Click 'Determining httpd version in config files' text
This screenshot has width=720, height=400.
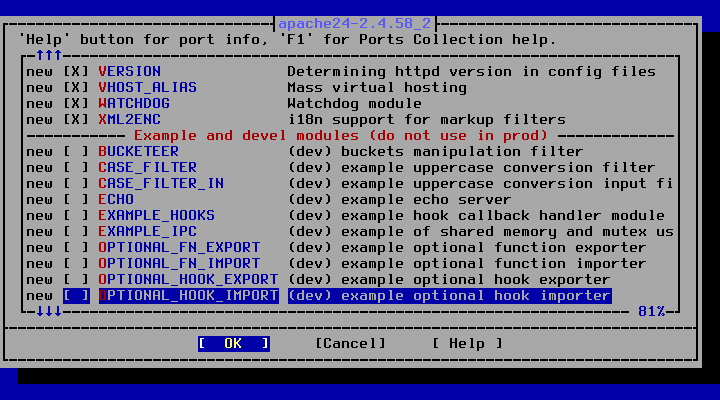(472, 72)
